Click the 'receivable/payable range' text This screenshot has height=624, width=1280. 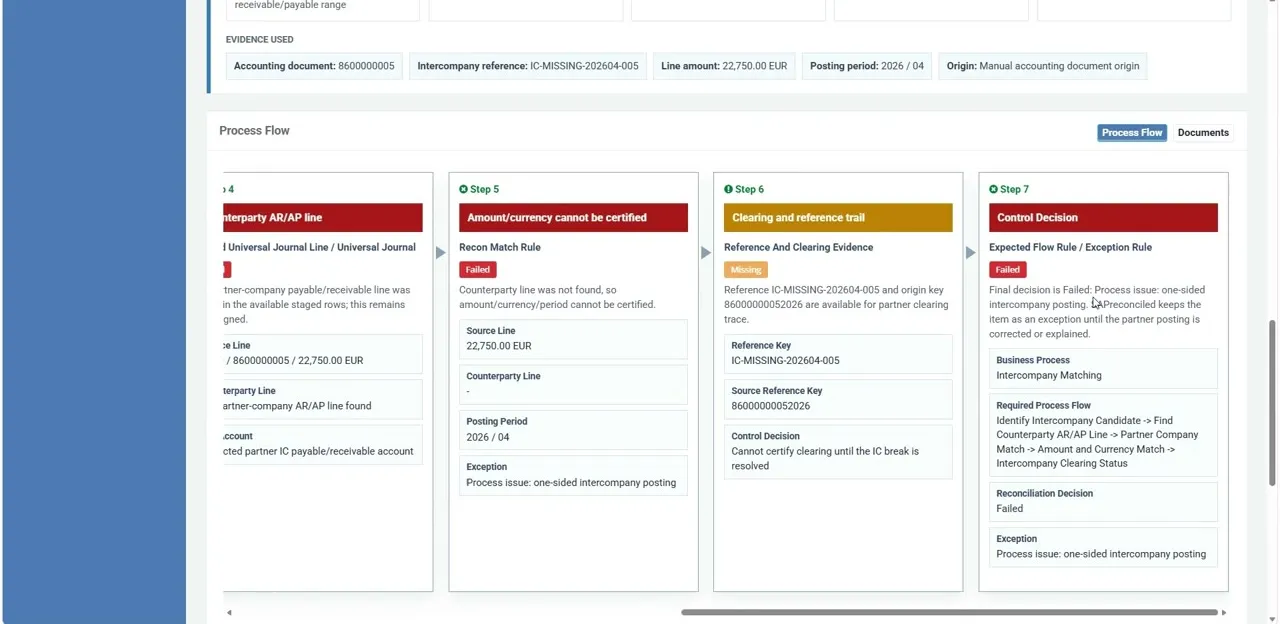[290, 5]
